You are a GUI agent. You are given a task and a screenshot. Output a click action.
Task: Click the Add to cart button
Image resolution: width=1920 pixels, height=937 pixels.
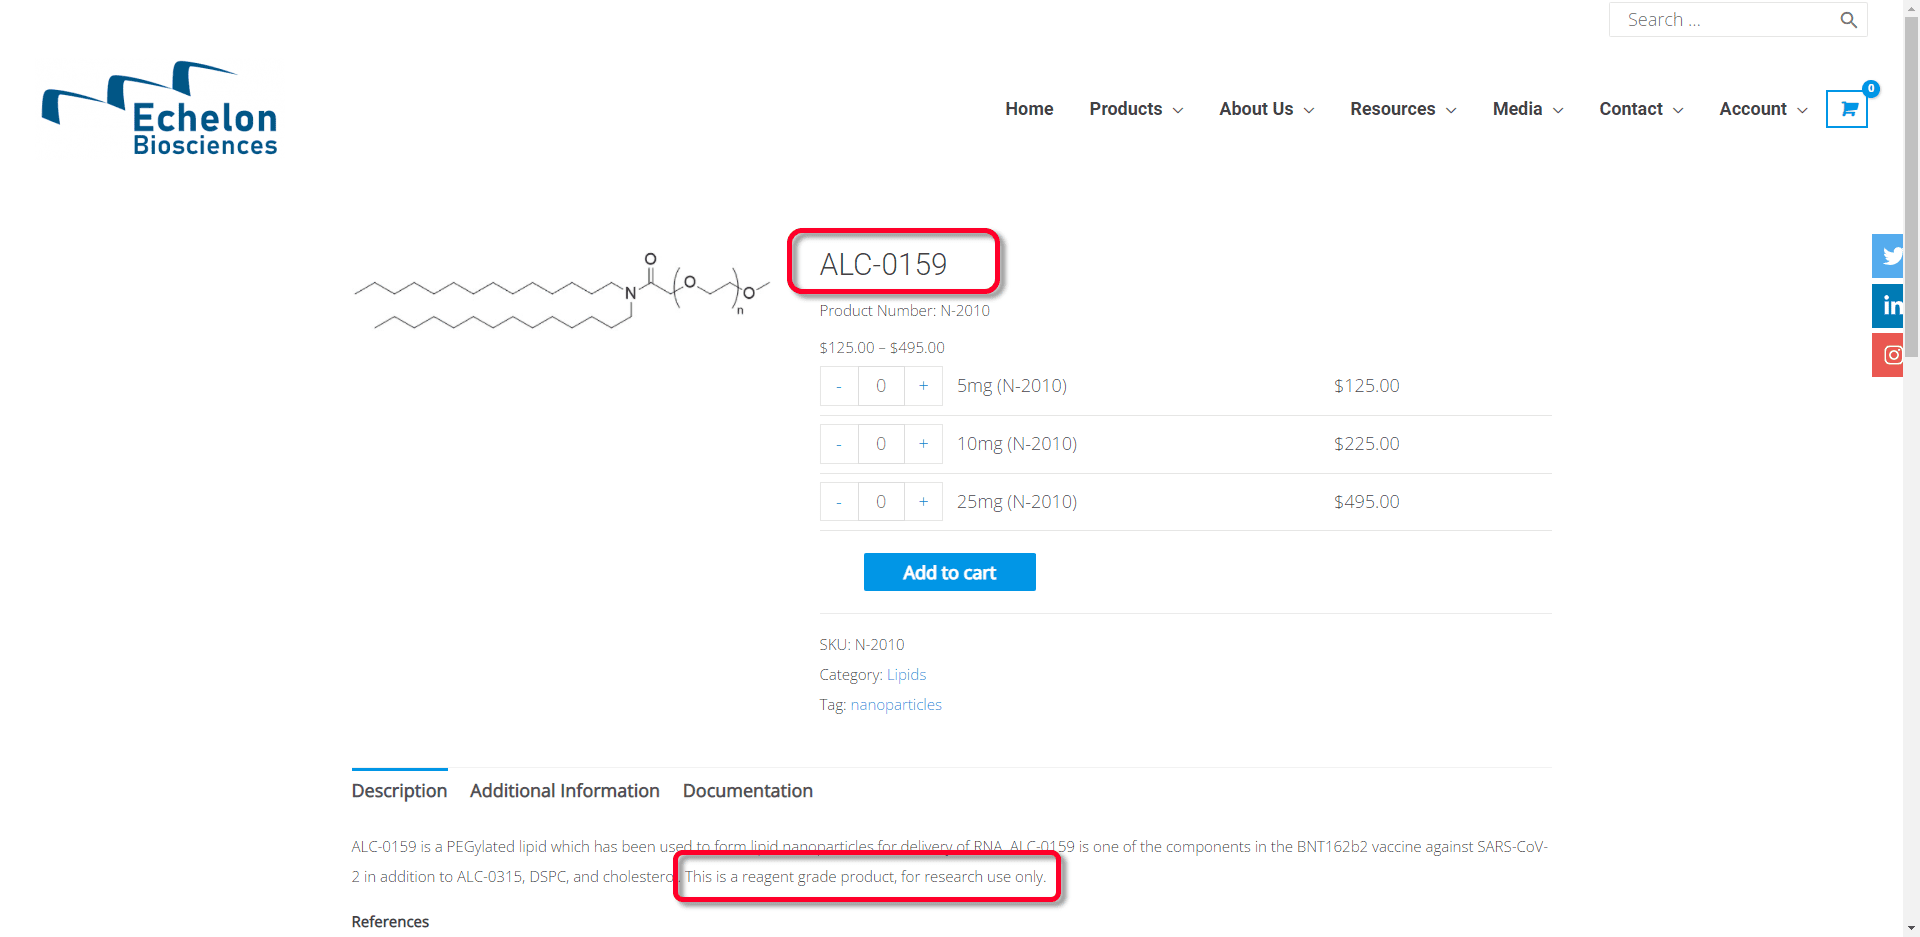click(950, 572)
